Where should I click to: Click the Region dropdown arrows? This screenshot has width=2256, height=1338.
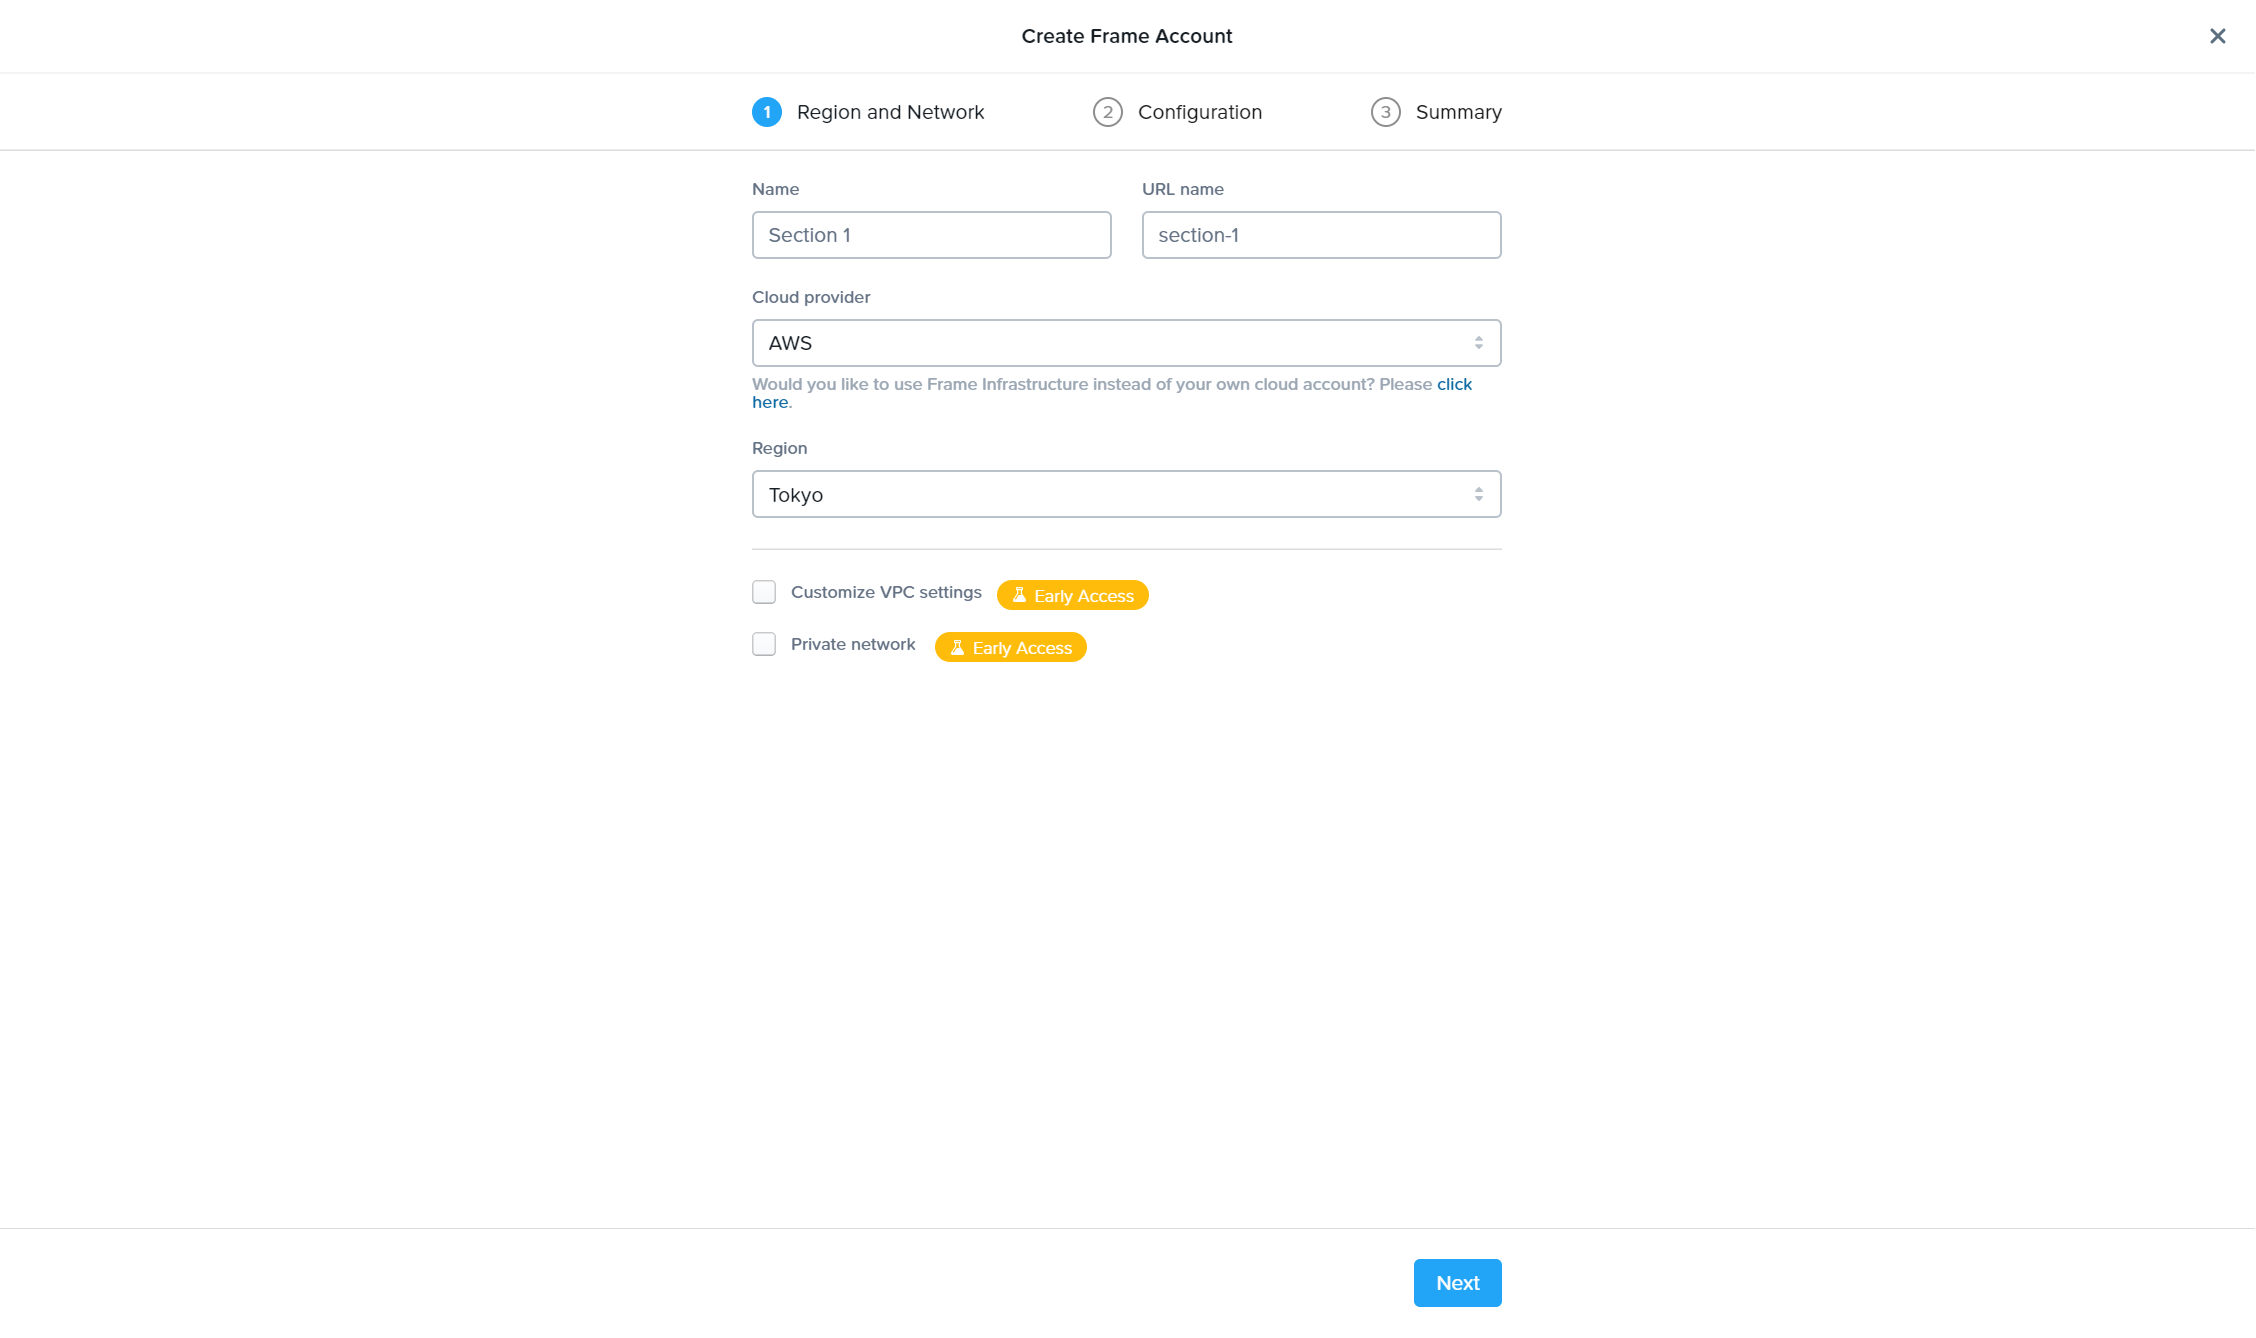[1478, 494]
